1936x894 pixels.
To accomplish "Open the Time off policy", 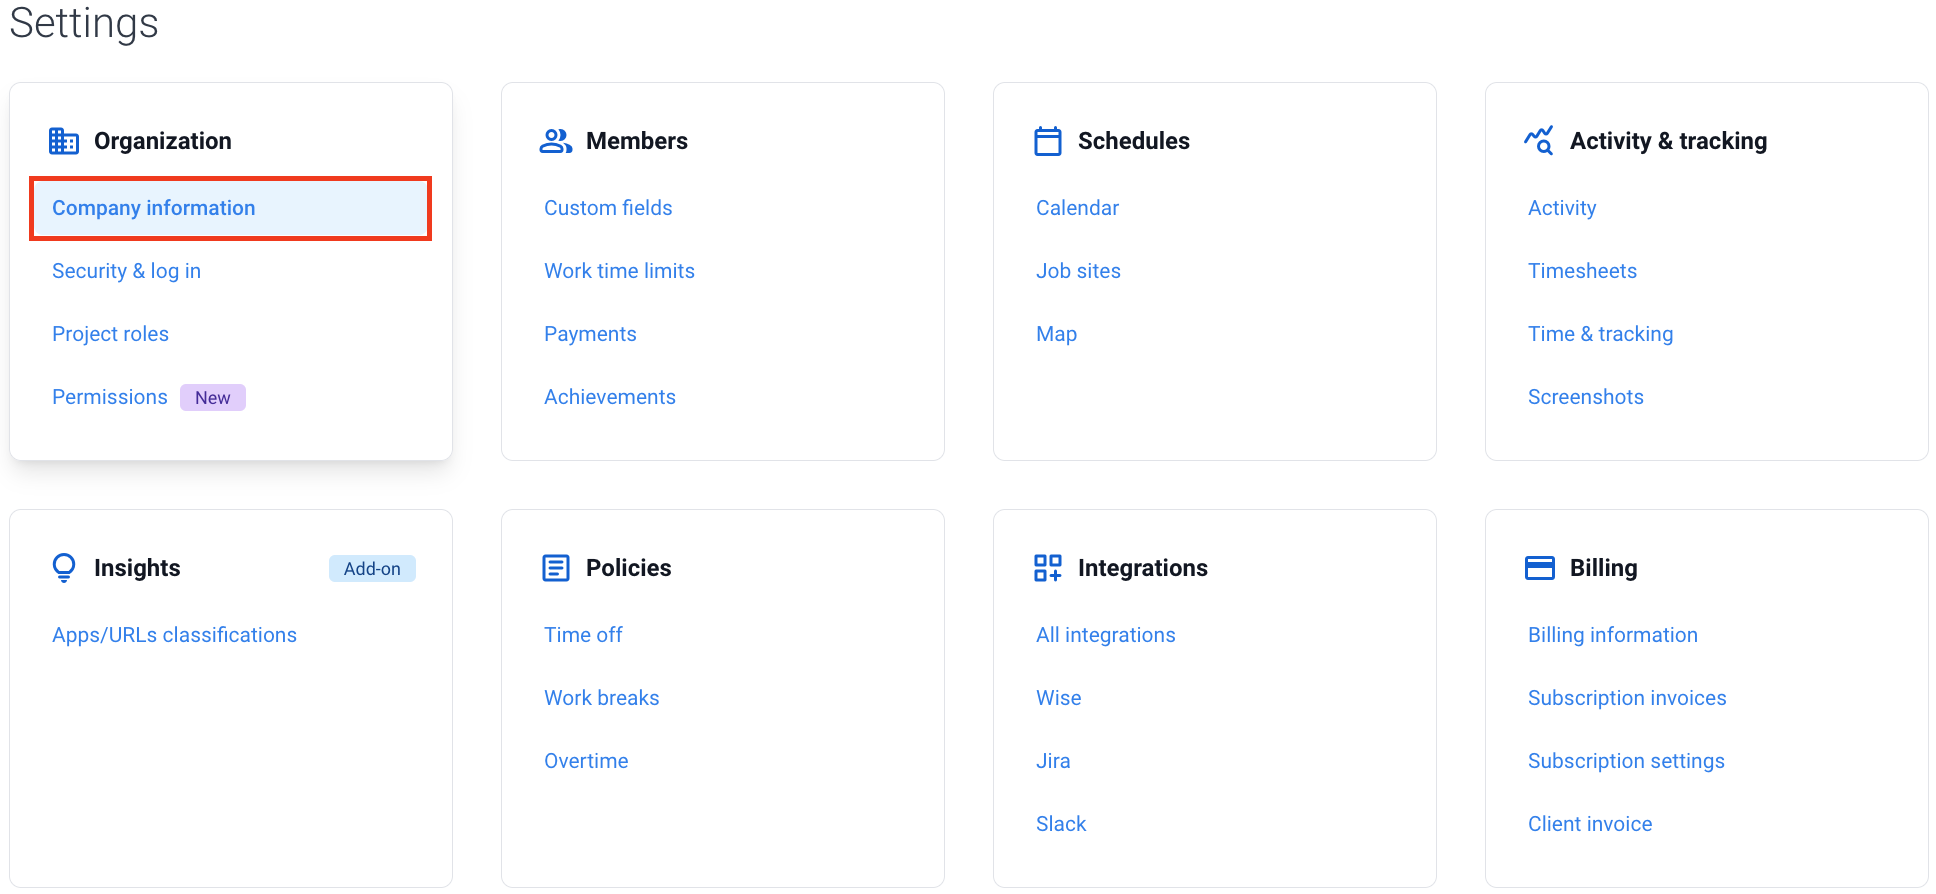I will [583, 635].
